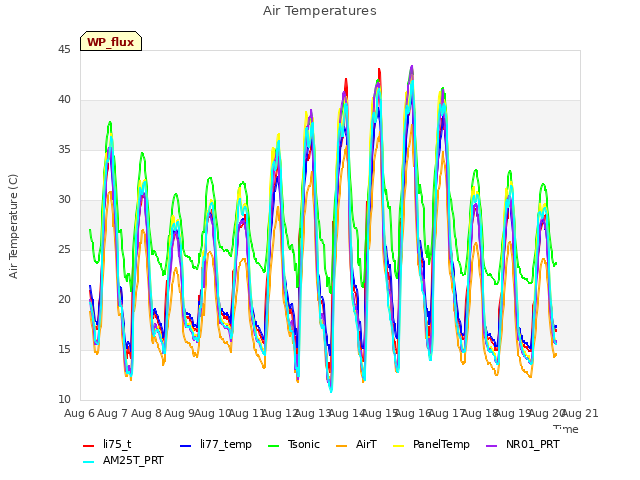Click the 40 y-axis tick label
Viewport: 640px width, 480px height.
coord(64,100)
